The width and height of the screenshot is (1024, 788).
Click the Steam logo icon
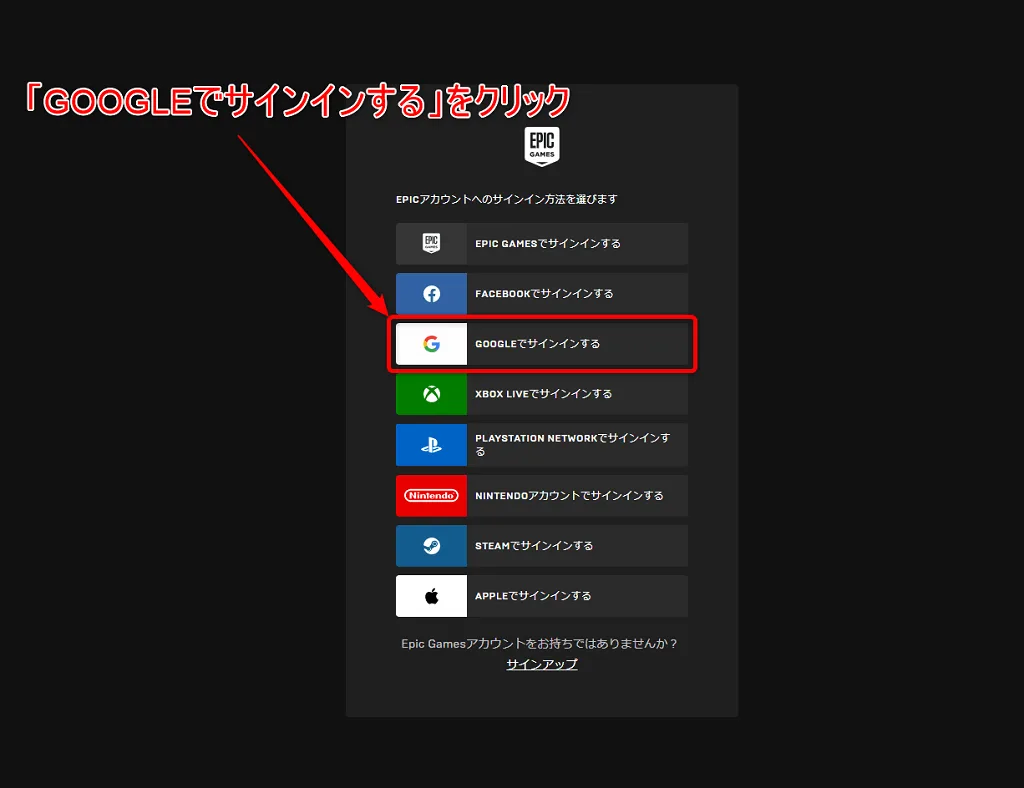431,546
